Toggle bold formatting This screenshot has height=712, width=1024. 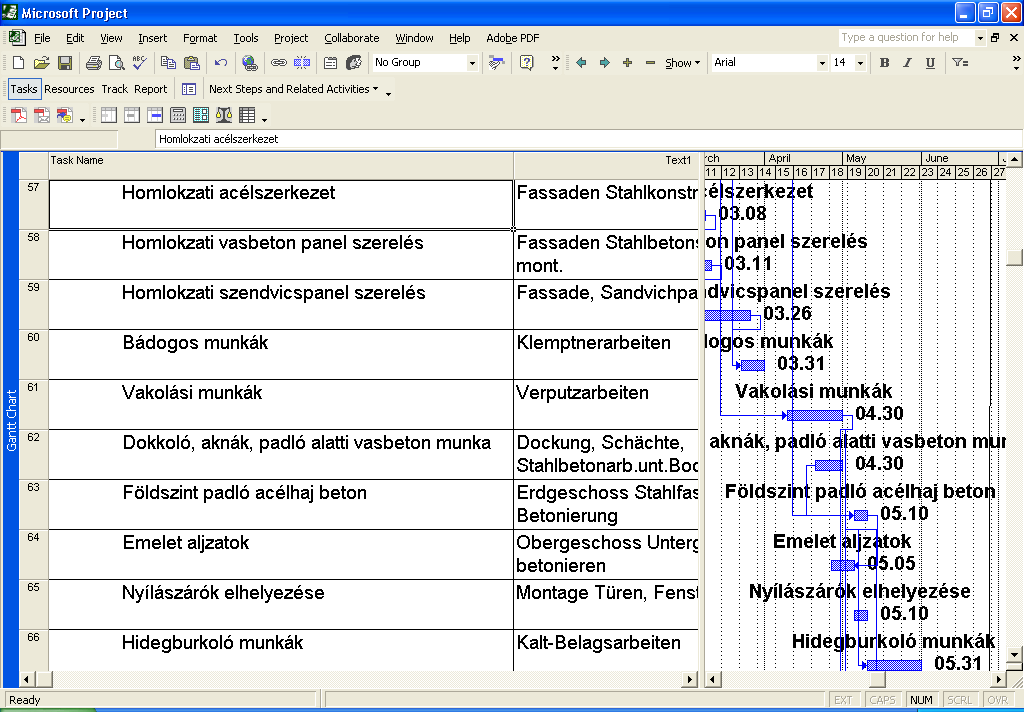click(x=884, y=63)
